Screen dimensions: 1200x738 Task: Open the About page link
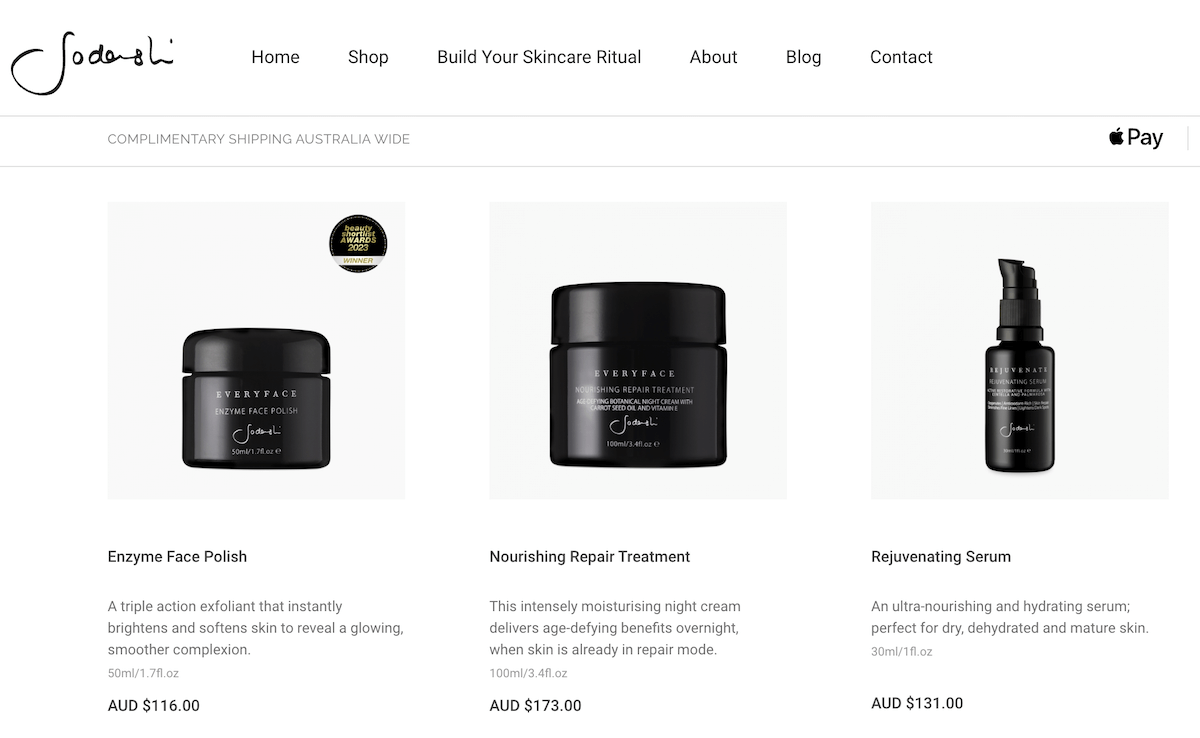coord(713,57)
